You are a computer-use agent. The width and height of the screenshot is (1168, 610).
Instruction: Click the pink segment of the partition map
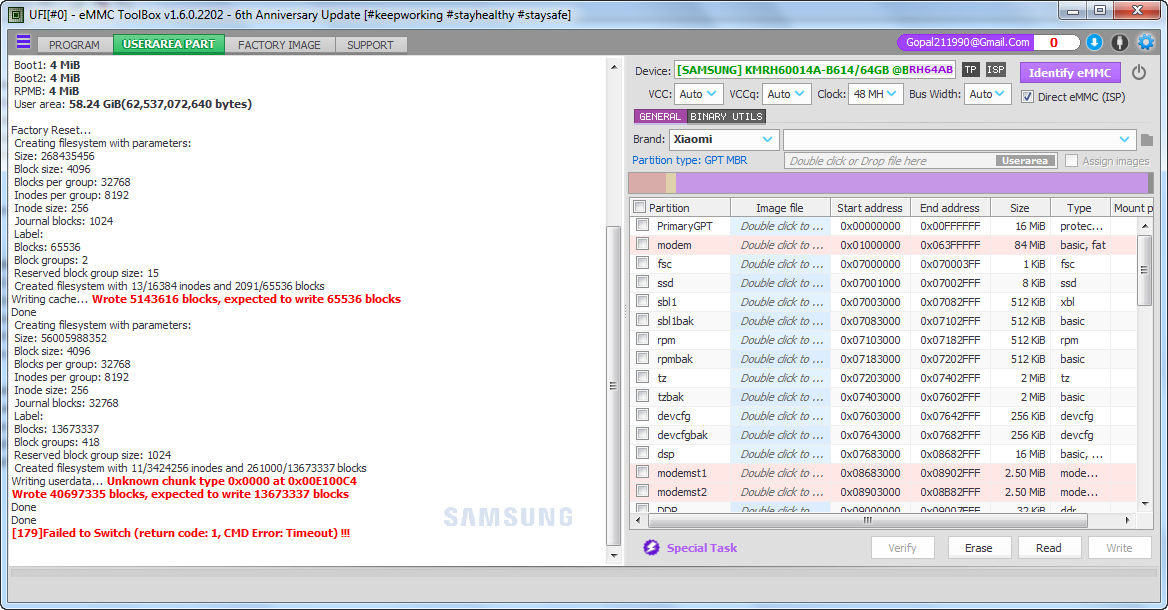(647, 183)
